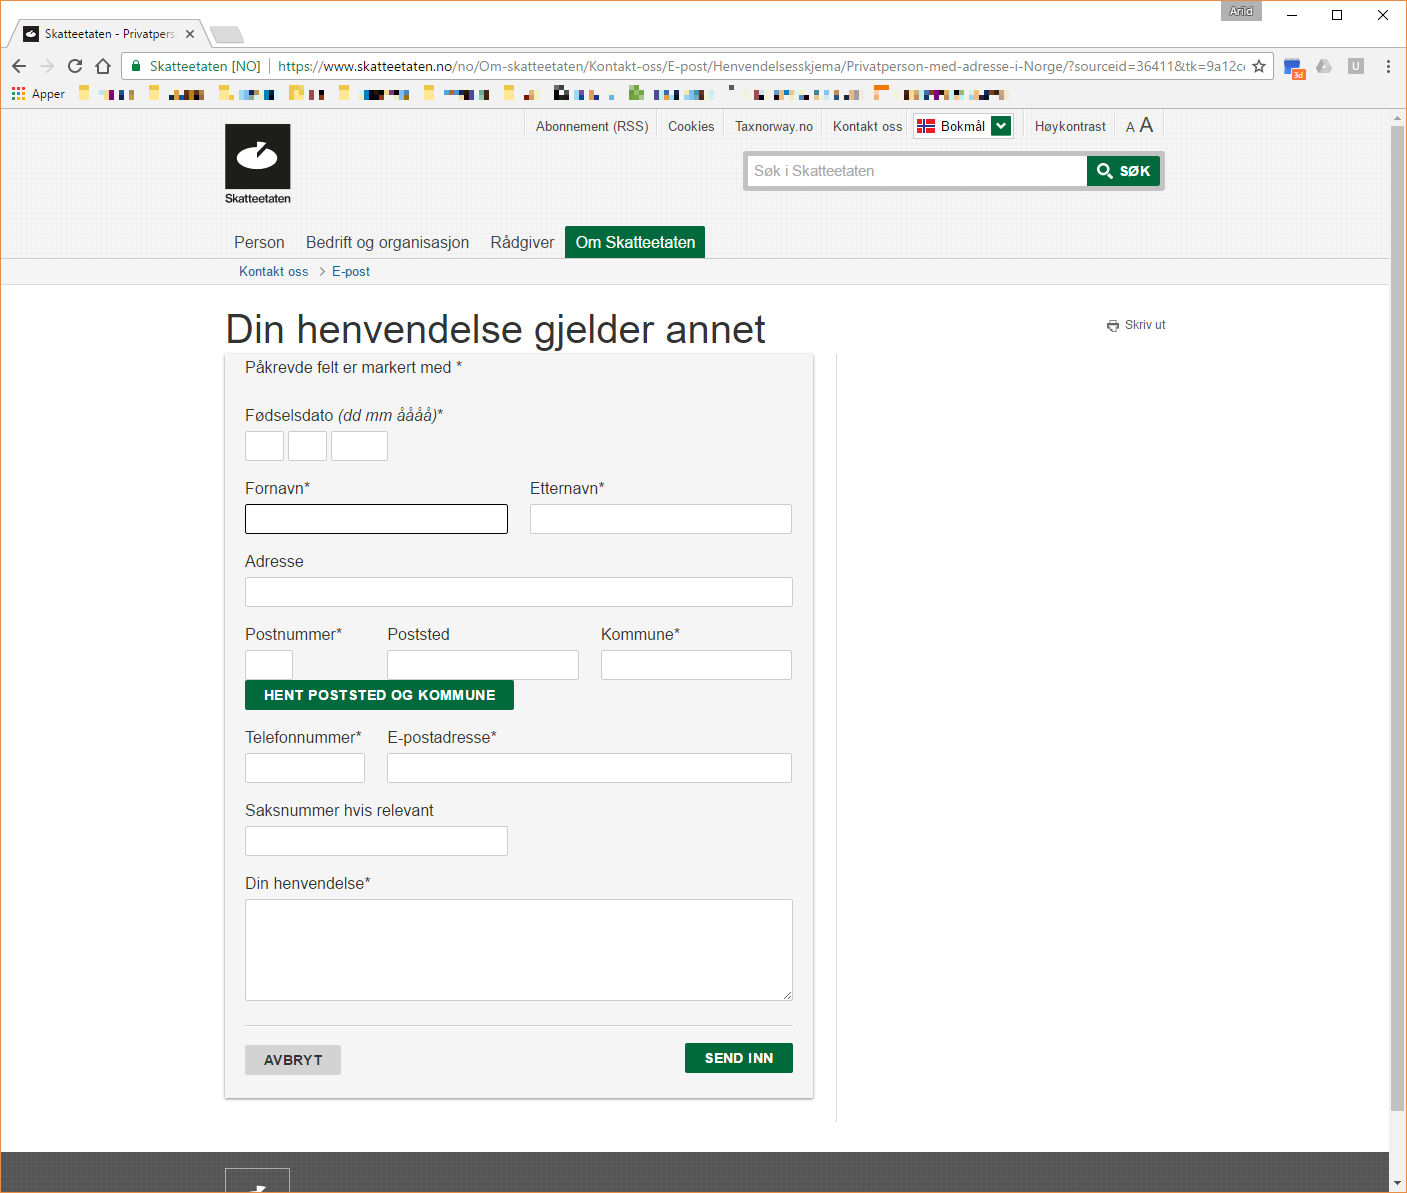Open the Om Skatteetaten tab
1407x1193 pixels.
click(635, 242)
